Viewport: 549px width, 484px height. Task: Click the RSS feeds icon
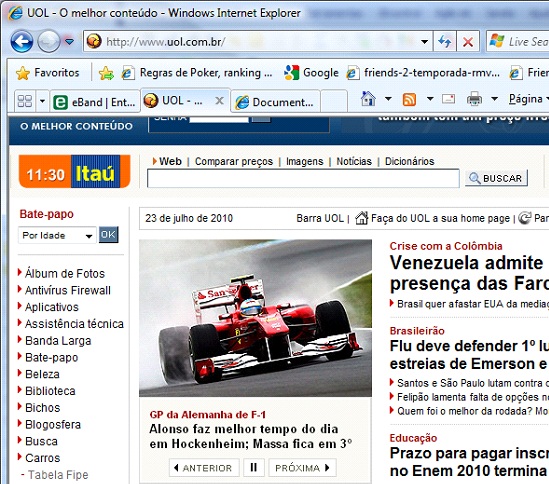pyautogui.click(x=409, y=99)
